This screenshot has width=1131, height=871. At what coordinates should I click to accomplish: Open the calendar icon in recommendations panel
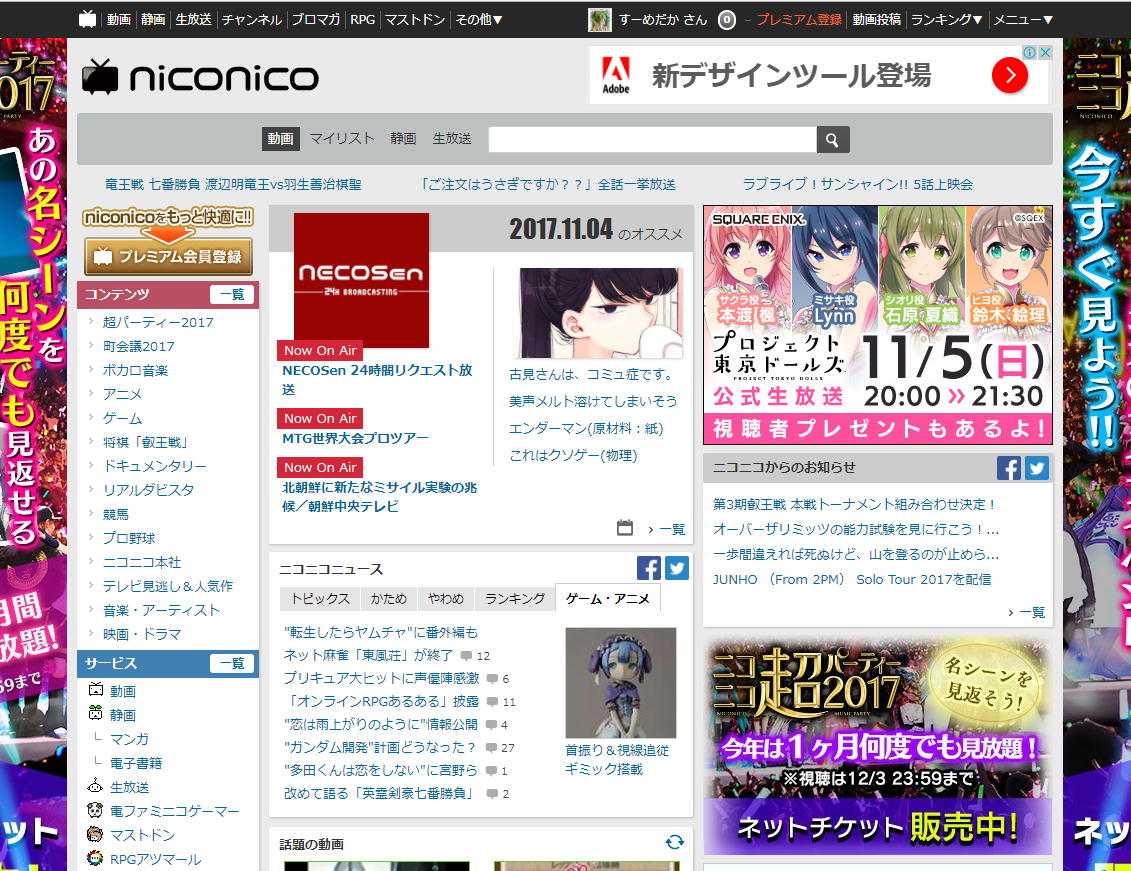point(625,528)
